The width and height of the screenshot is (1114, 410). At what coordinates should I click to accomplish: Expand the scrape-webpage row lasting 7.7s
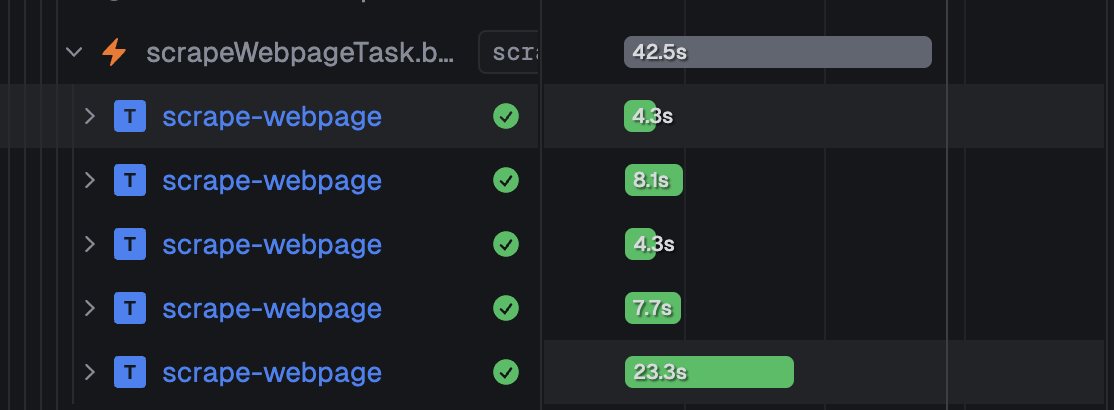90,308
